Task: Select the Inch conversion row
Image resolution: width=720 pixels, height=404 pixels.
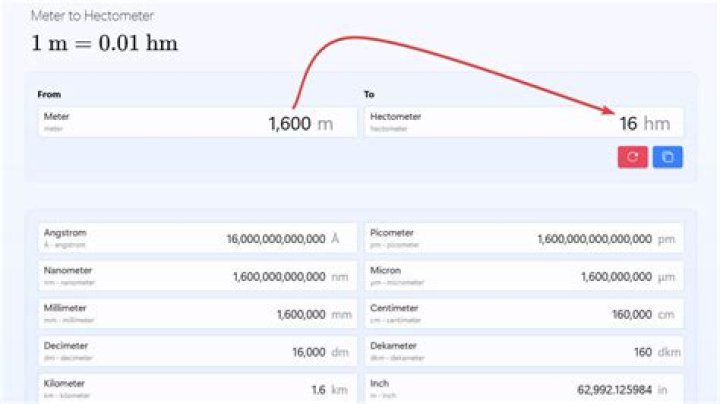Action: pyautogui.click(x=523, y=388)
